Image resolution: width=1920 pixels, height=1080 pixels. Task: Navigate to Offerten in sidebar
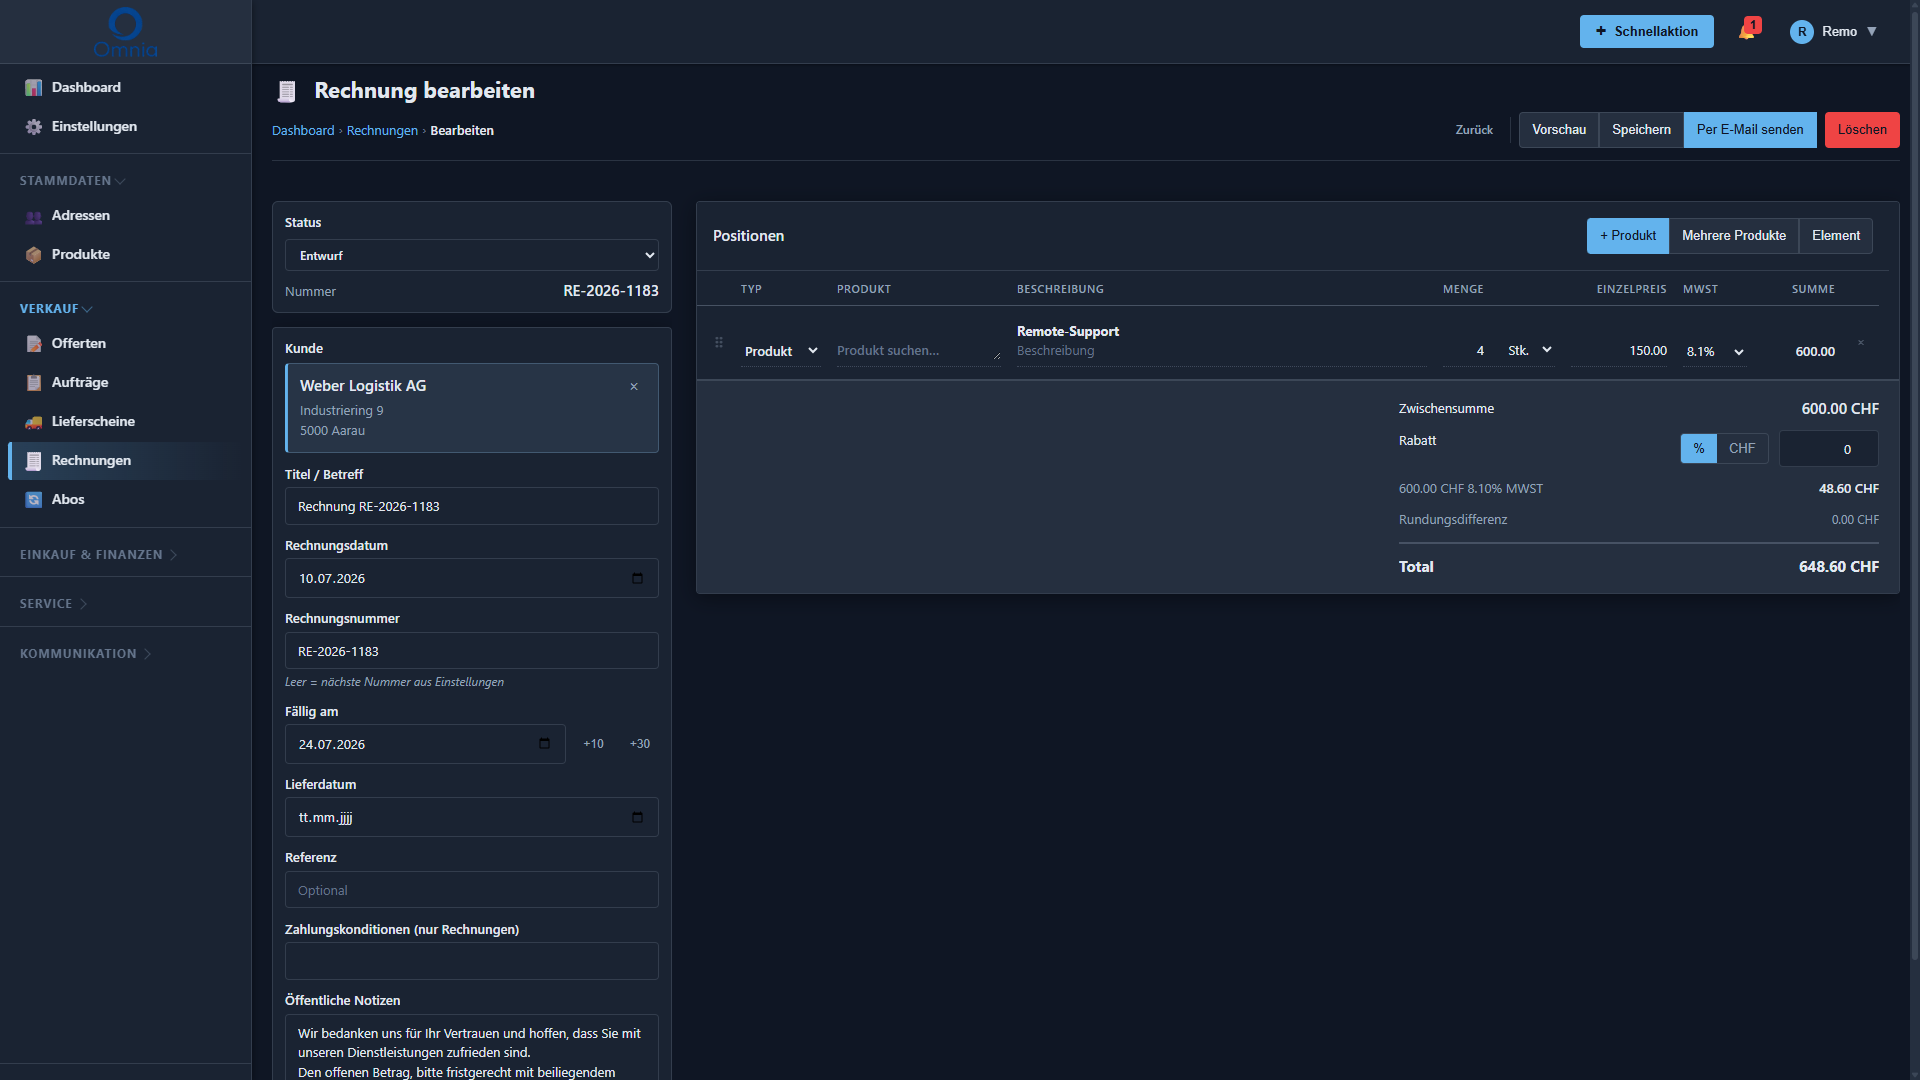tap(79, 344)
